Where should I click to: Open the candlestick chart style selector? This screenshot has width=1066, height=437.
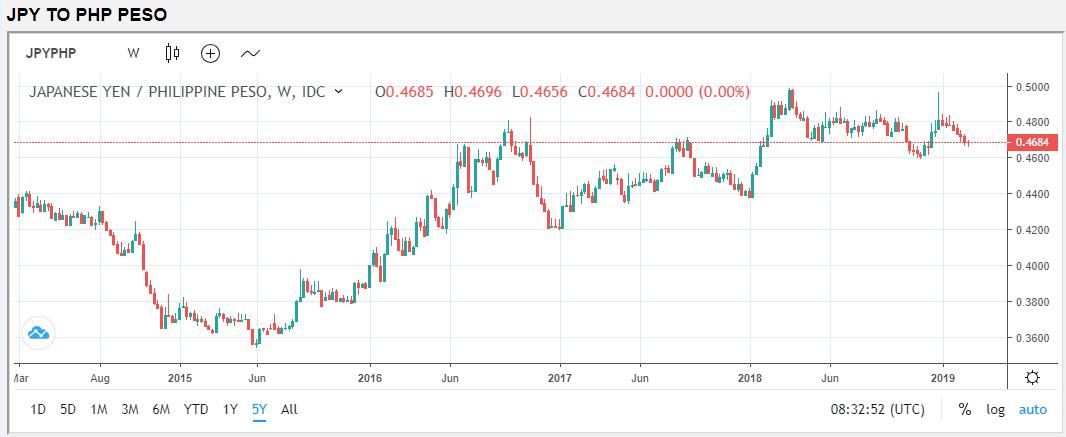point(172,53)
